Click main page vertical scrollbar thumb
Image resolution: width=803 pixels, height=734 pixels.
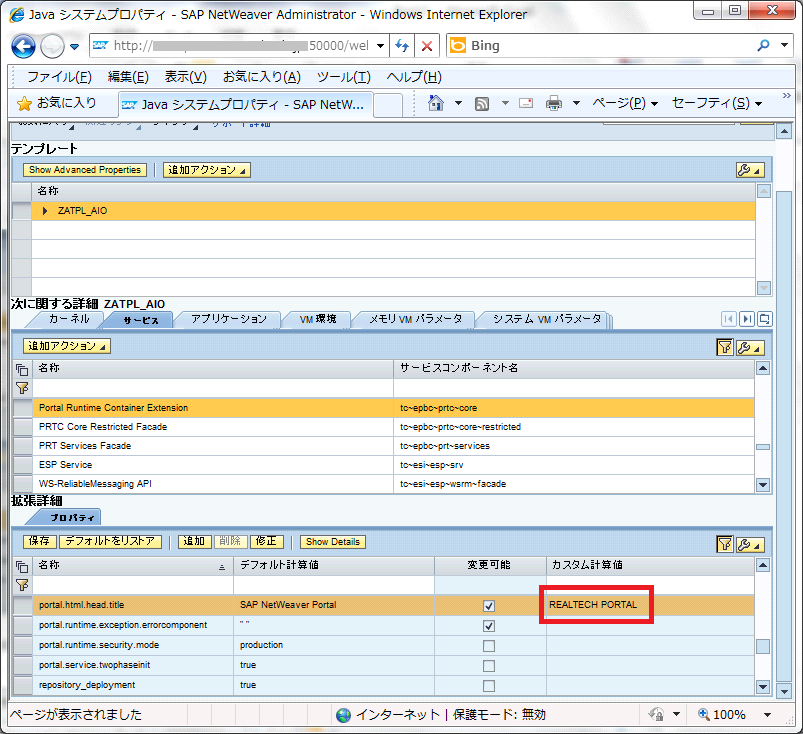click(x=784, y=436)
